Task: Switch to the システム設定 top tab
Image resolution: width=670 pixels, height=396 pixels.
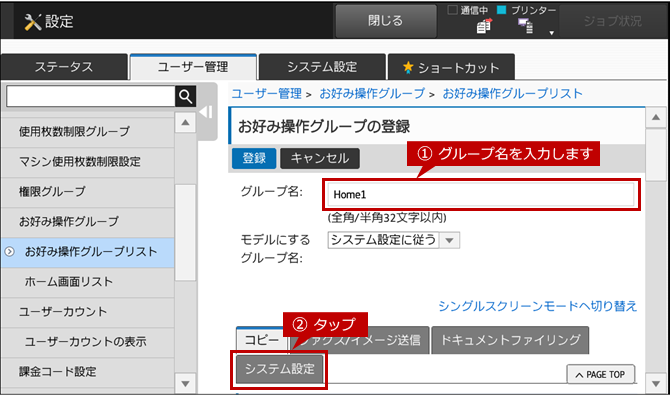Action: pos(322,67)
